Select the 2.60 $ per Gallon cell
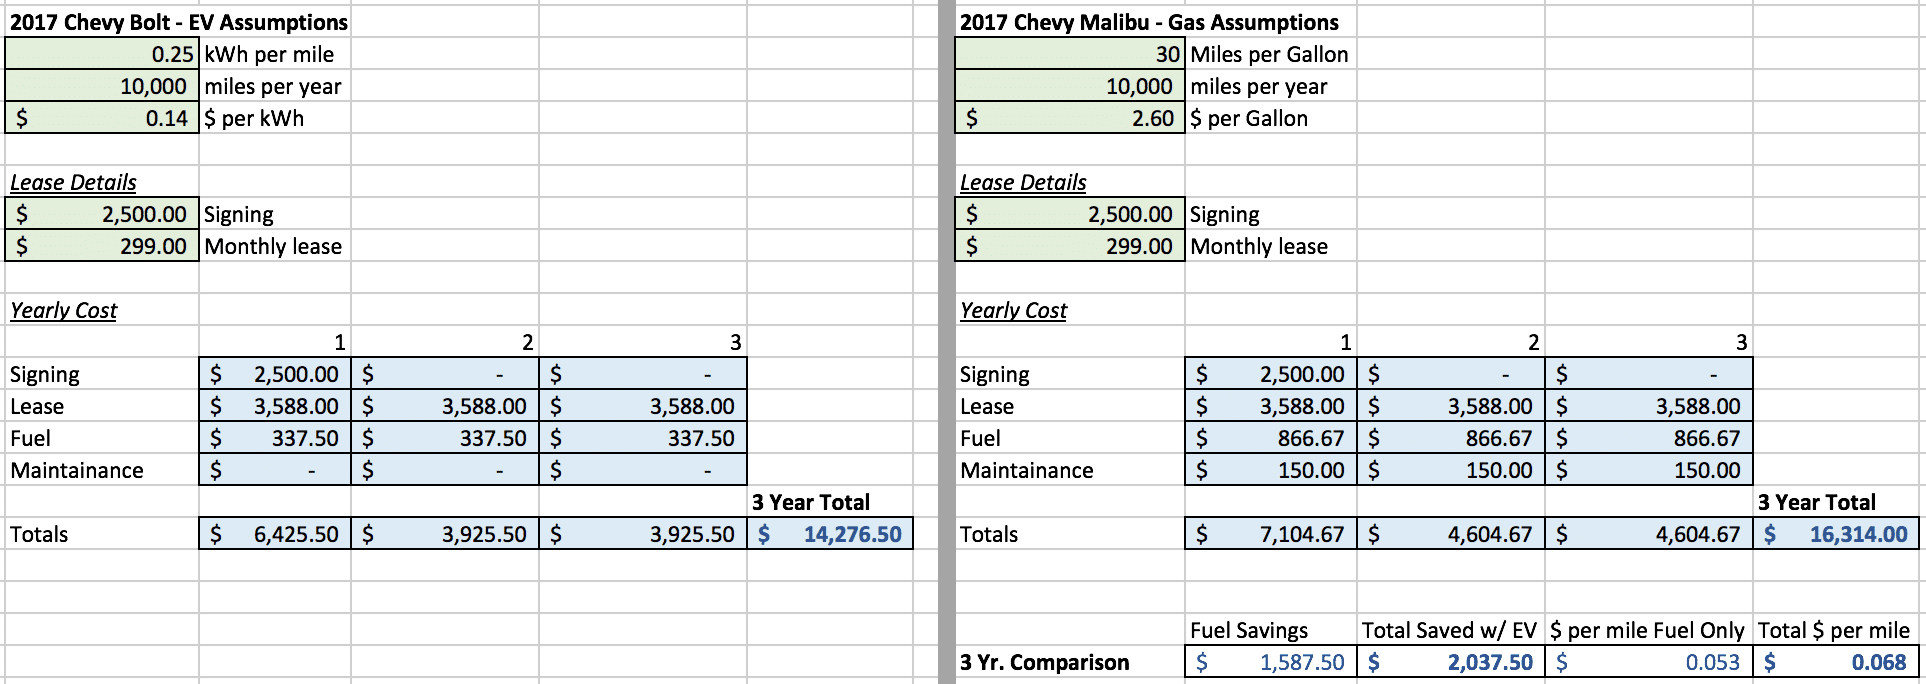 tap(1070, 118)
